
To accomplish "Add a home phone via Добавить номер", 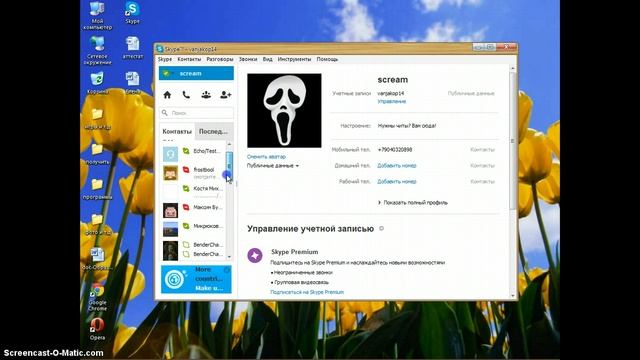I will [396, 166].
